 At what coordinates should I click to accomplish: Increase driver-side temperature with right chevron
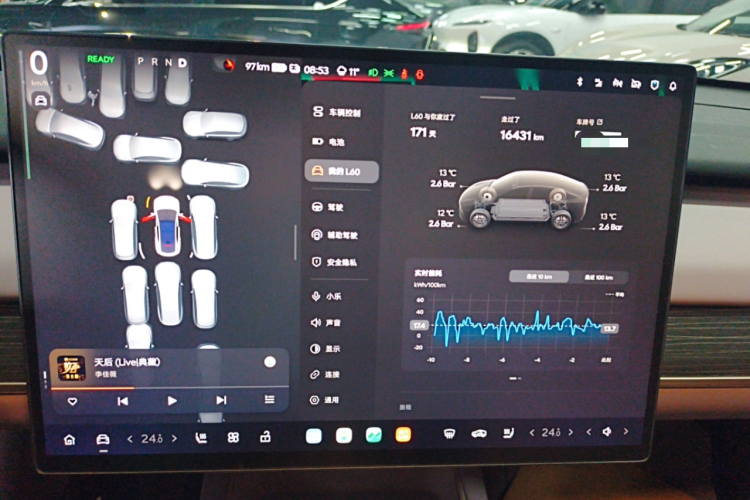(175, 438)
